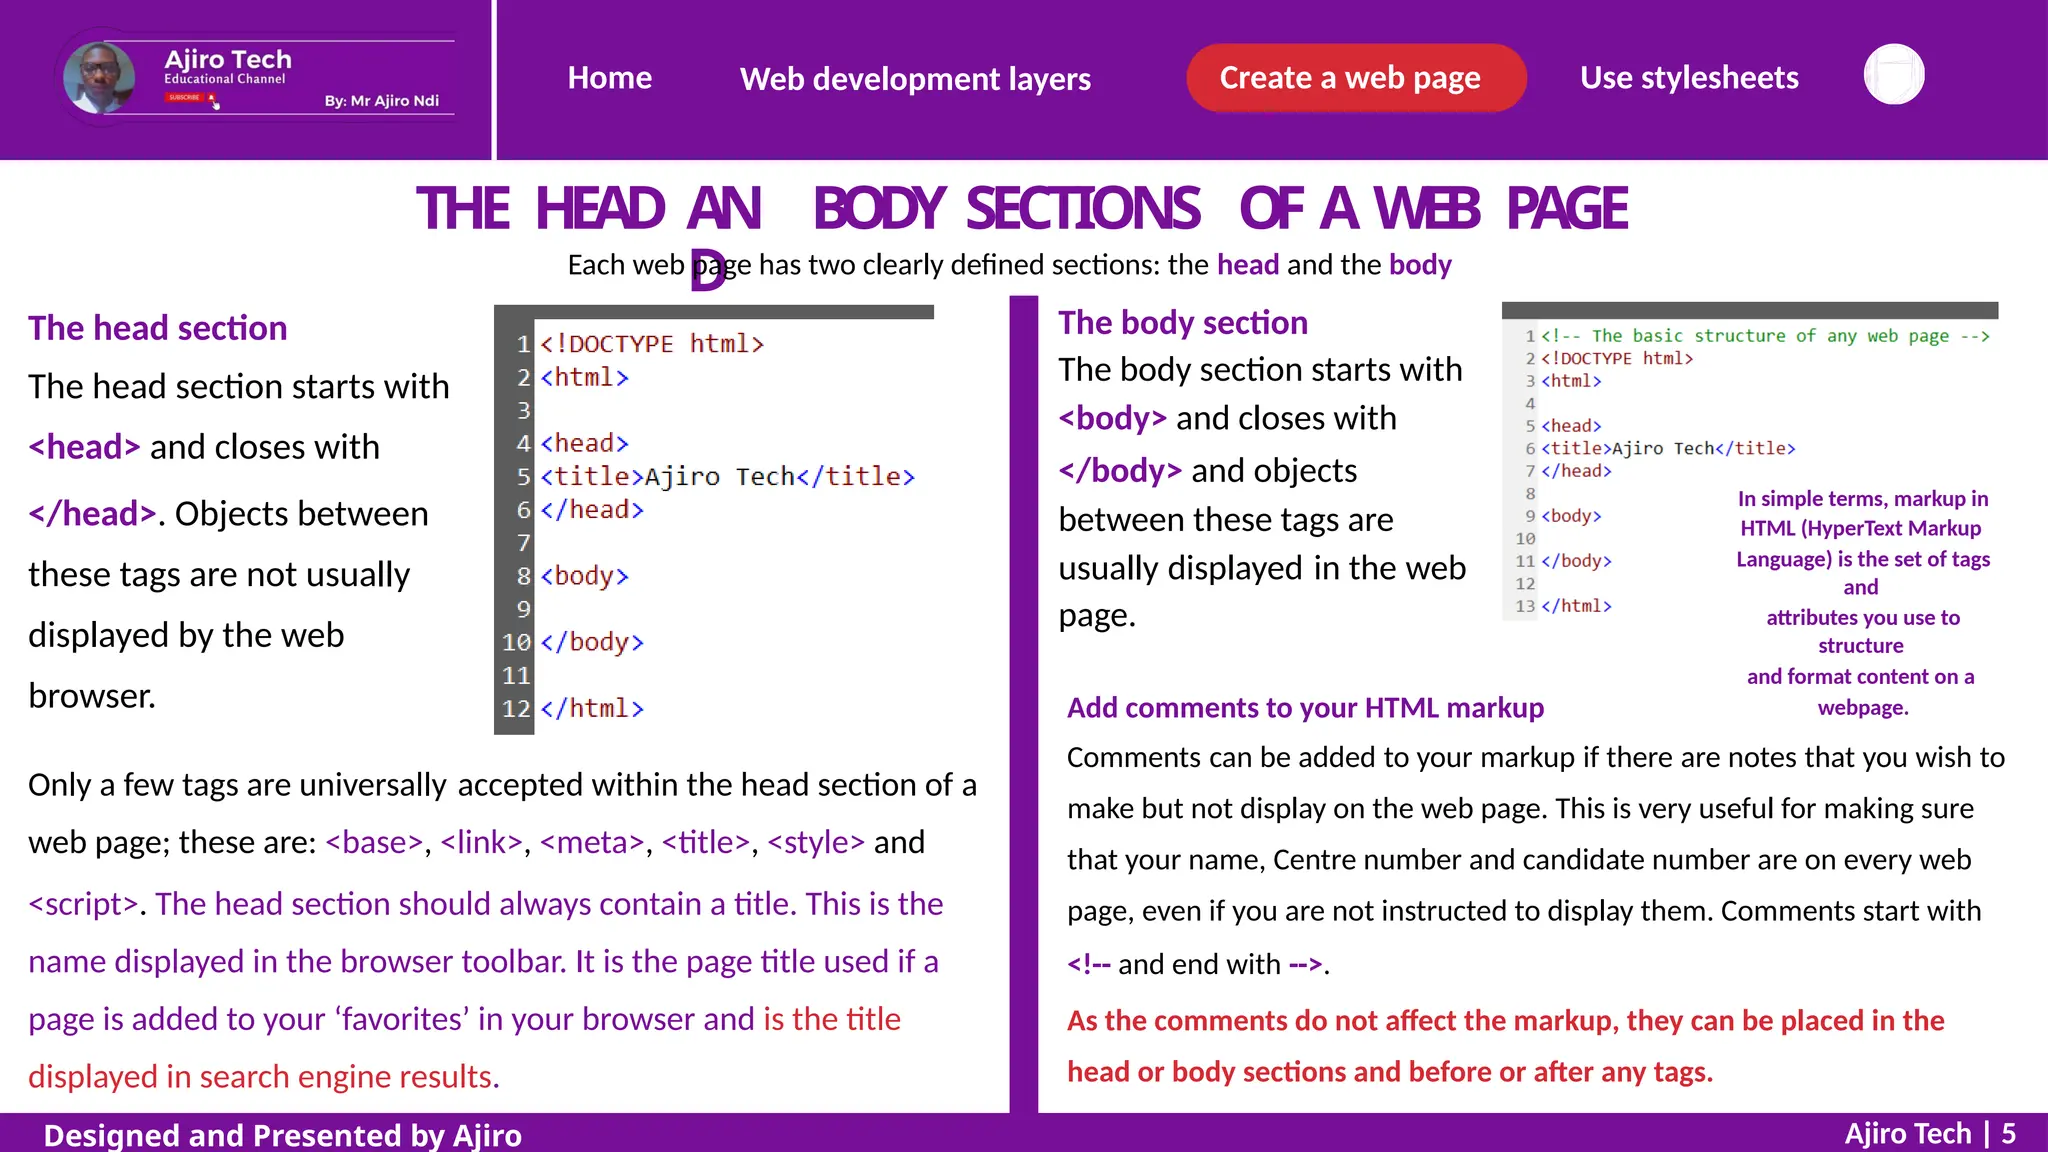Click the <title>Ajiro Tech</title> line in large code
2048x1152 pixels.
pos(727,477)
